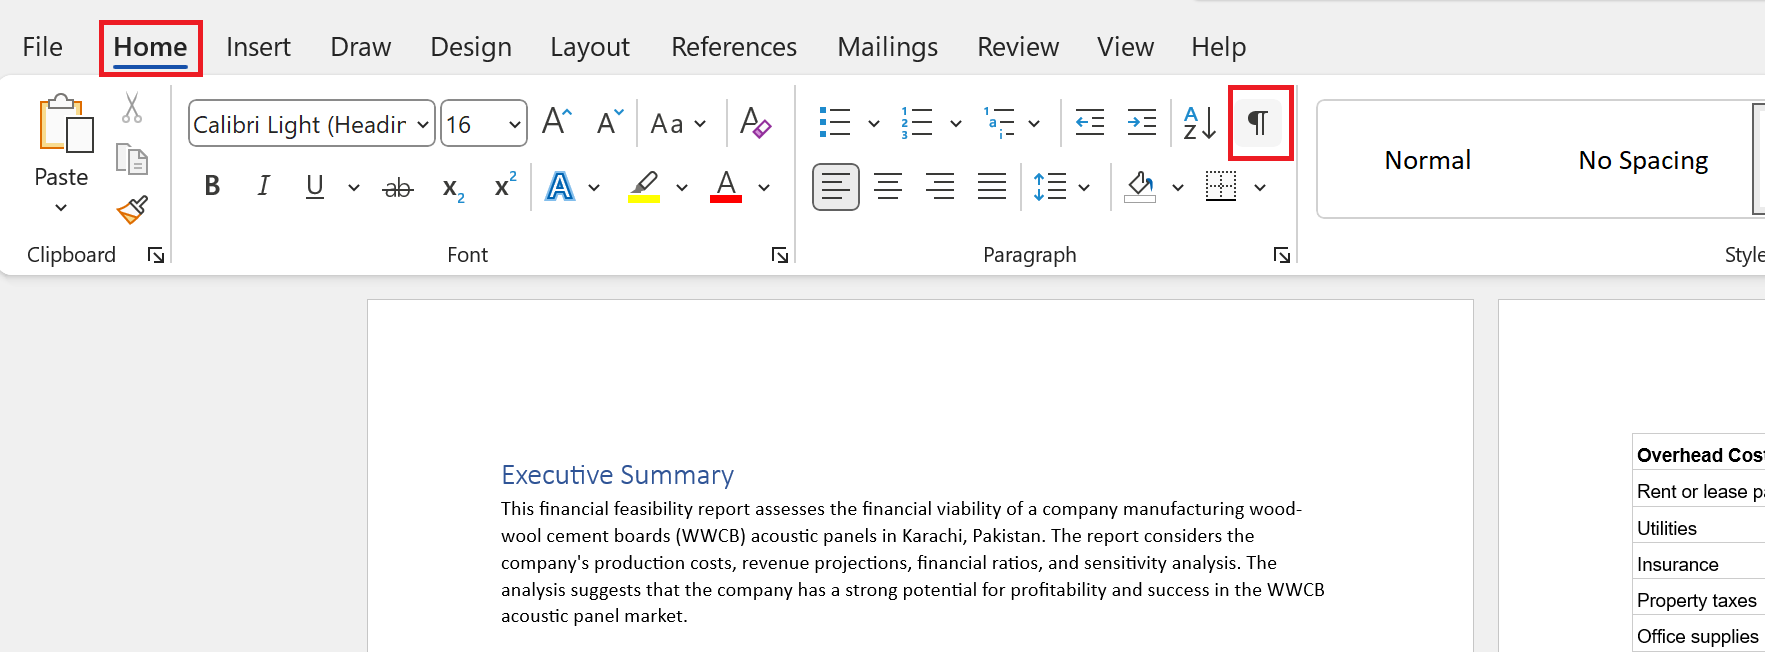Decrease paragraph indent
This screenshot has height=652, width=1765.
tap(1089, 123)
